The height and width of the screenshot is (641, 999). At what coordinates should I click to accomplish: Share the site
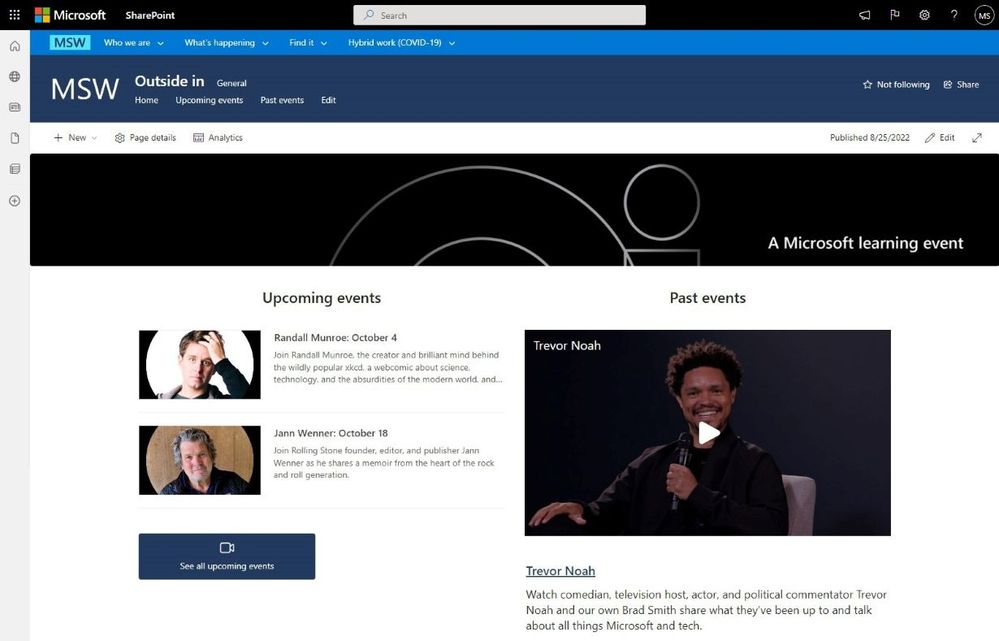click(x=961, y=84)
